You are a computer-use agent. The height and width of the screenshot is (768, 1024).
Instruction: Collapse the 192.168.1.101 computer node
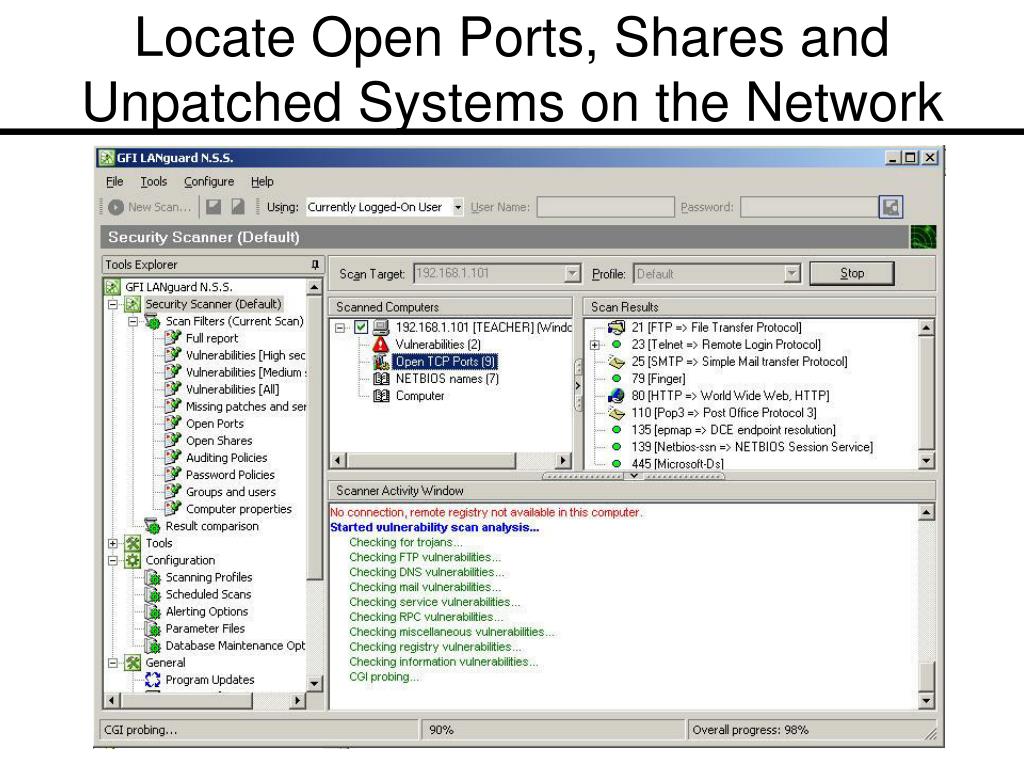pyautogui.click(x=340, y=327)
